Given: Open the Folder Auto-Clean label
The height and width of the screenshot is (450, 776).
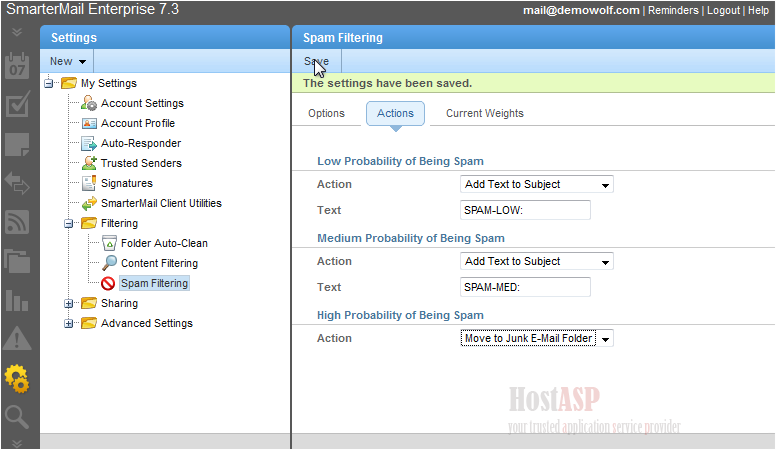Looking at the screenshot, I should (x=164, y=243).
